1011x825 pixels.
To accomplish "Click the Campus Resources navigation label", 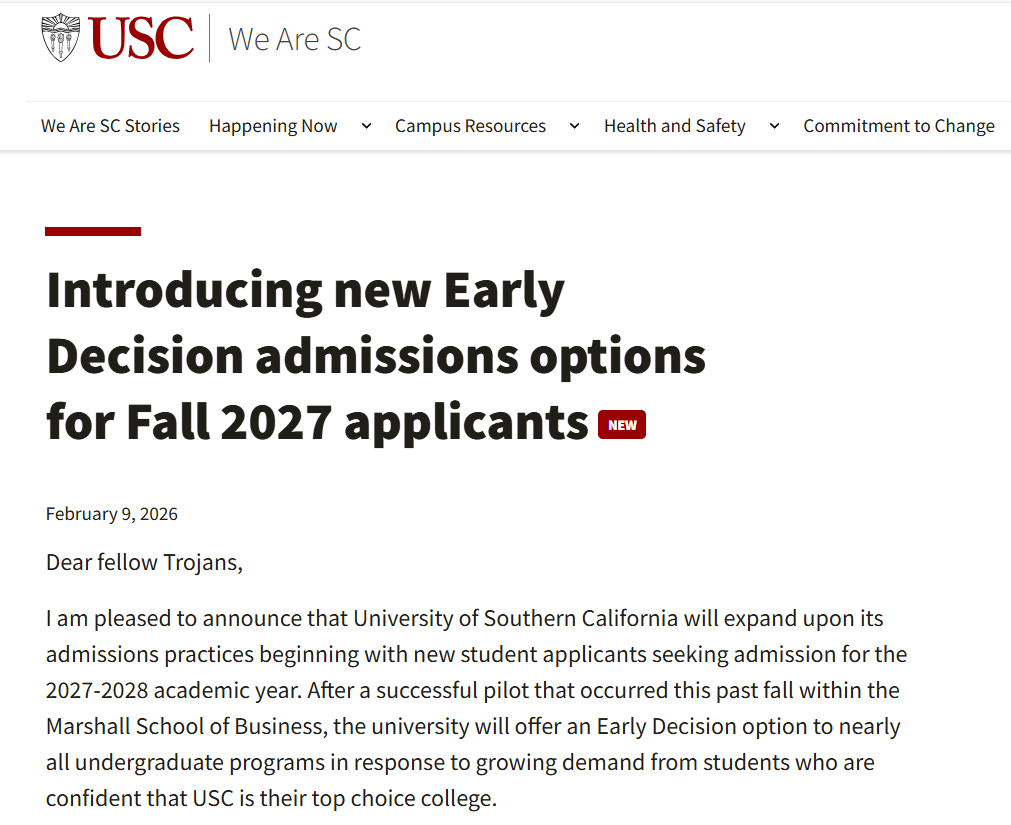I will click(x=470, y=126).
